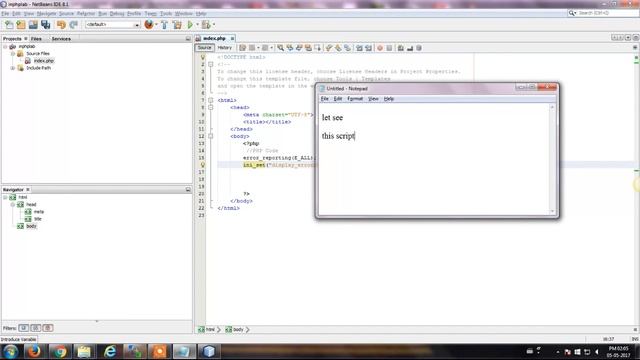Click the Open Project toolbar icon
This screenshot has height=360, width=640.
[x=33, y=24]
